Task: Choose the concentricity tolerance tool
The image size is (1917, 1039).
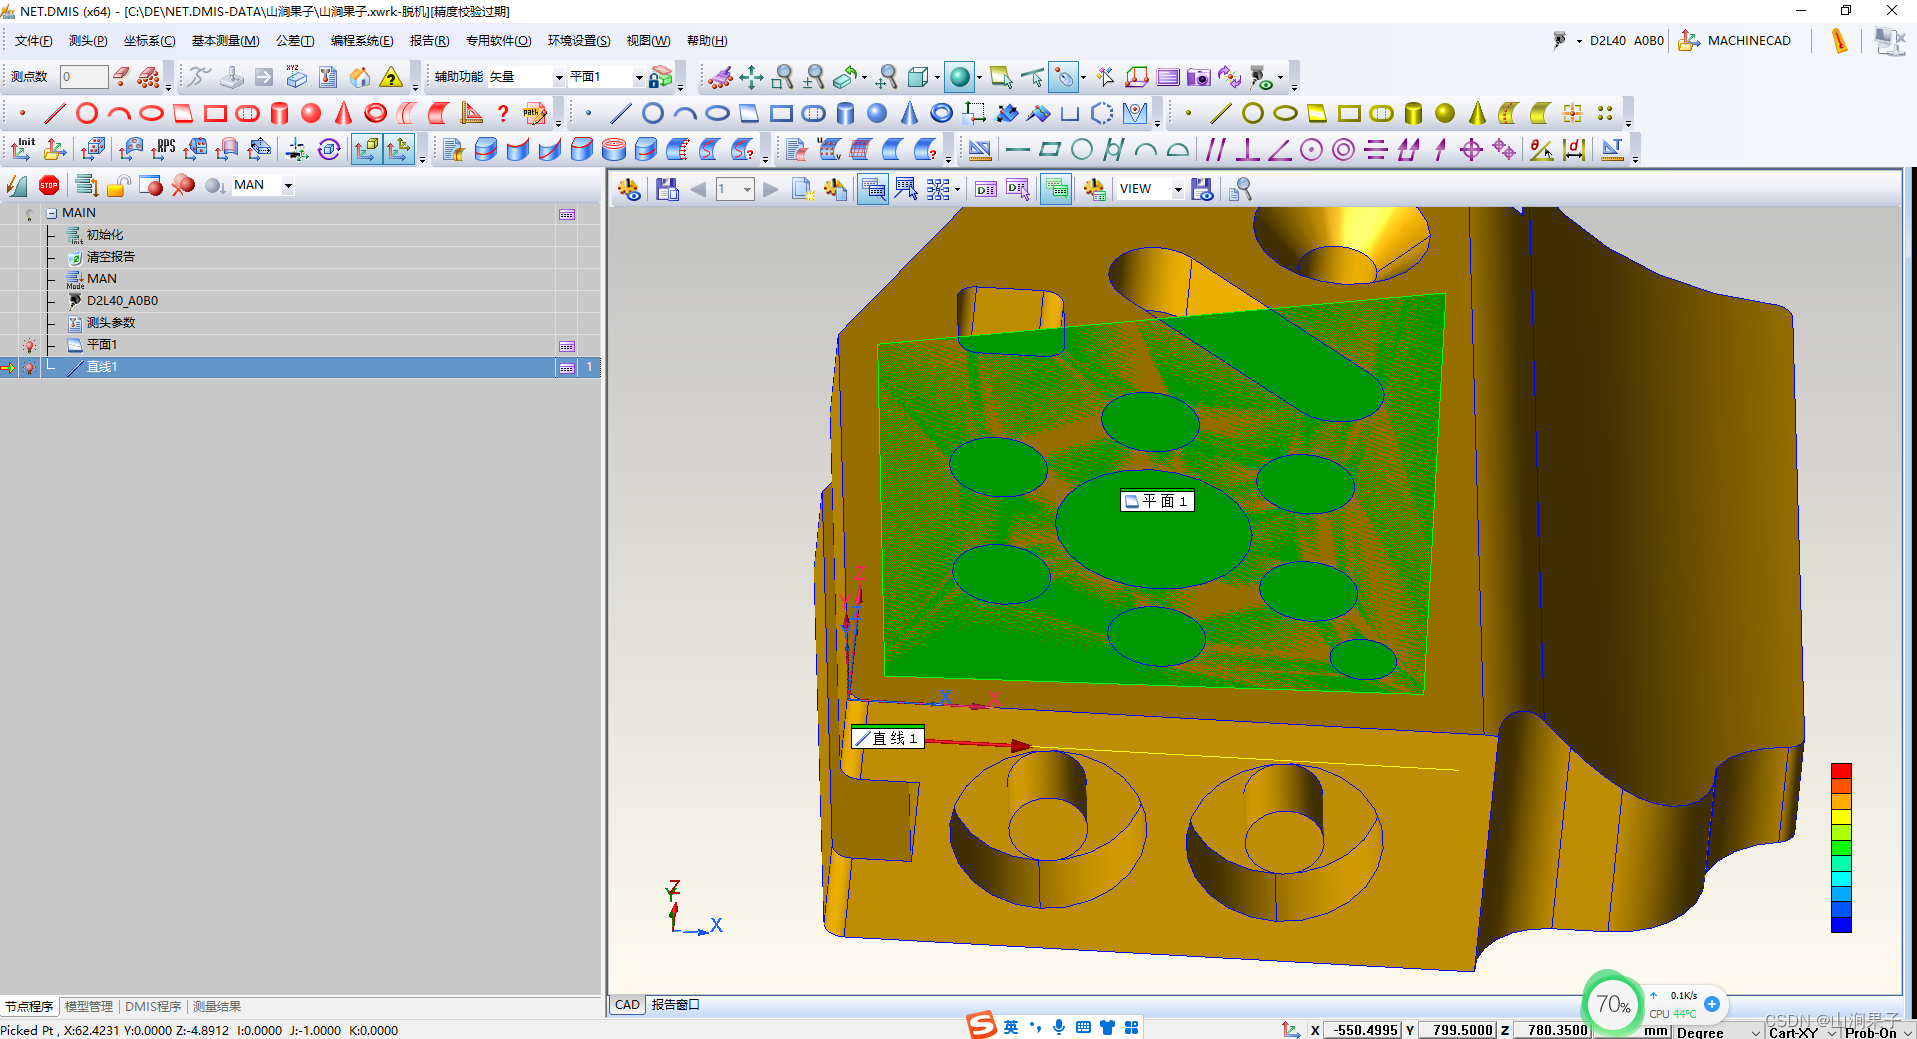Action: coord(1343,149)
